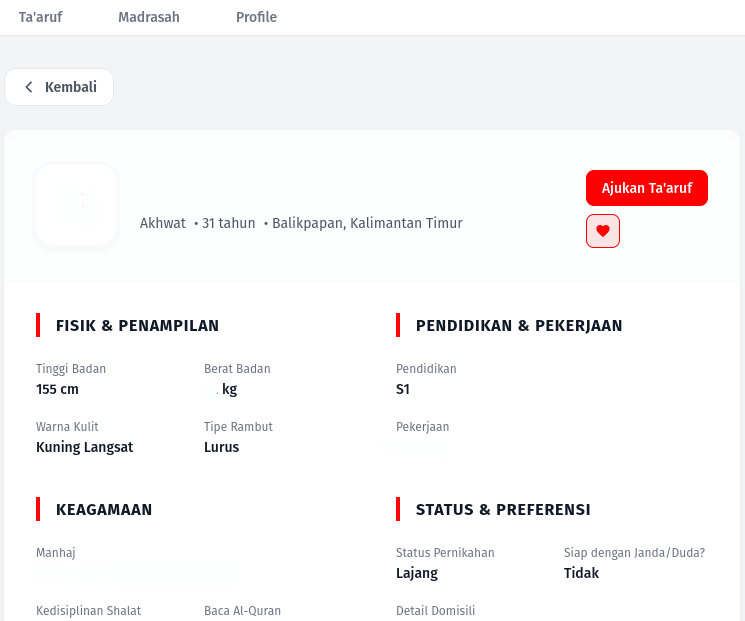This screenshot has height=621, width=745.
Task: Submit with the Ajukan Ta'aruf button
Action: (647, 188)
